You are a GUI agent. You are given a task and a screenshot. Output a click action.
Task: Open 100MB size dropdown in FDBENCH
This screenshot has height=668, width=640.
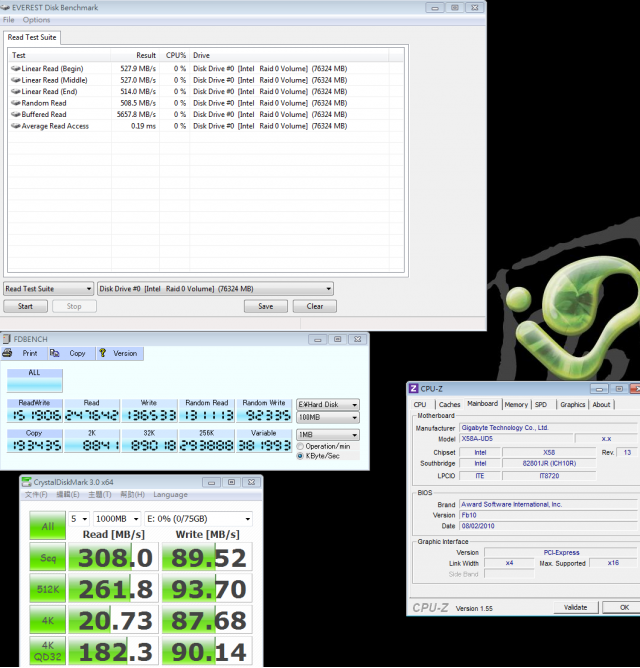coord(328,418)
